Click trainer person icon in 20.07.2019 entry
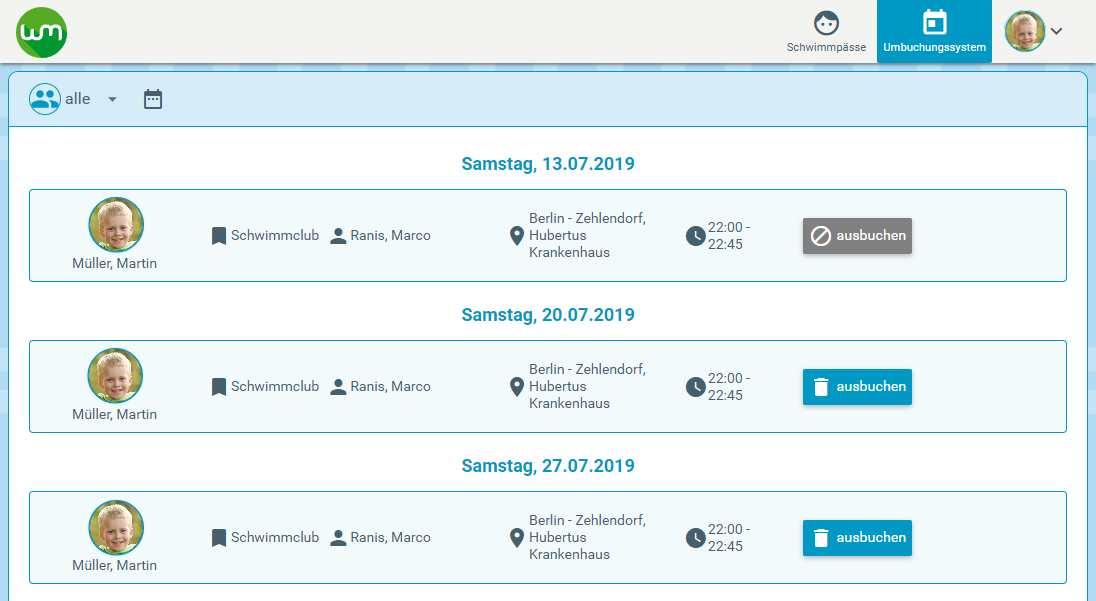 point(338,387)
